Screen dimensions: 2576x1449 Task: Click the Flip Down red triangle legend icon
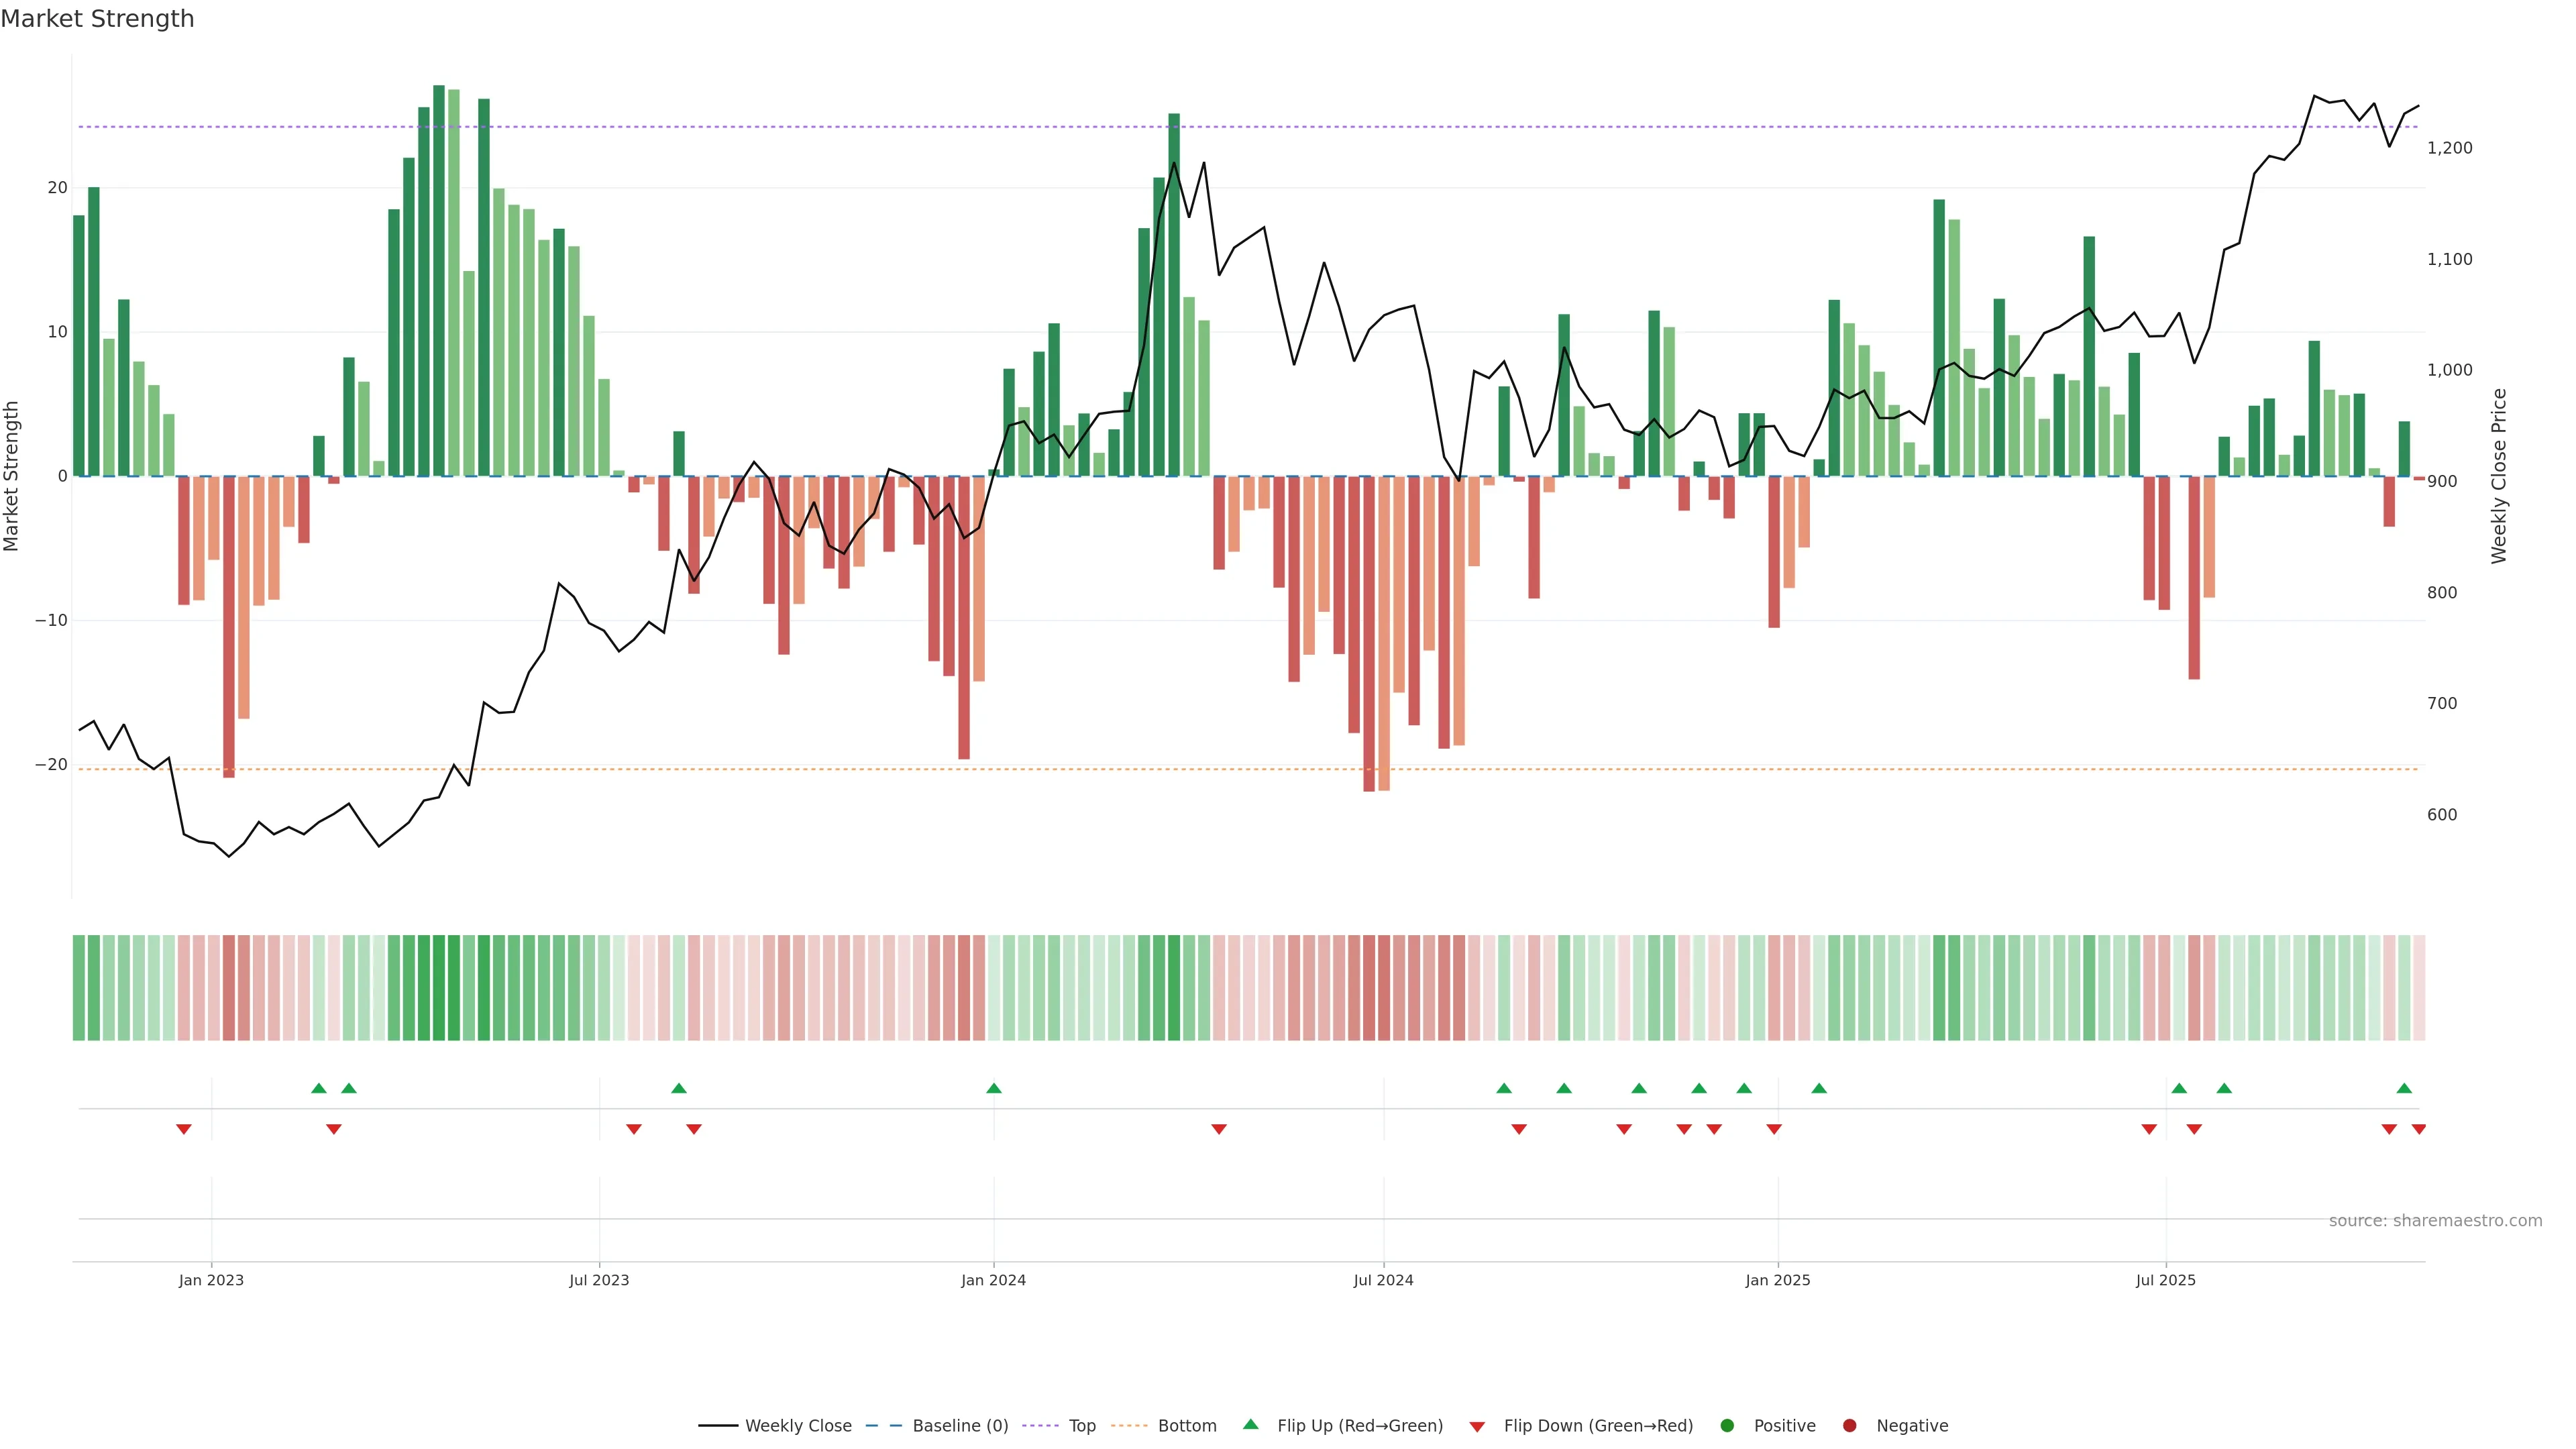pyautogui.click(x=1477, y=1427)
